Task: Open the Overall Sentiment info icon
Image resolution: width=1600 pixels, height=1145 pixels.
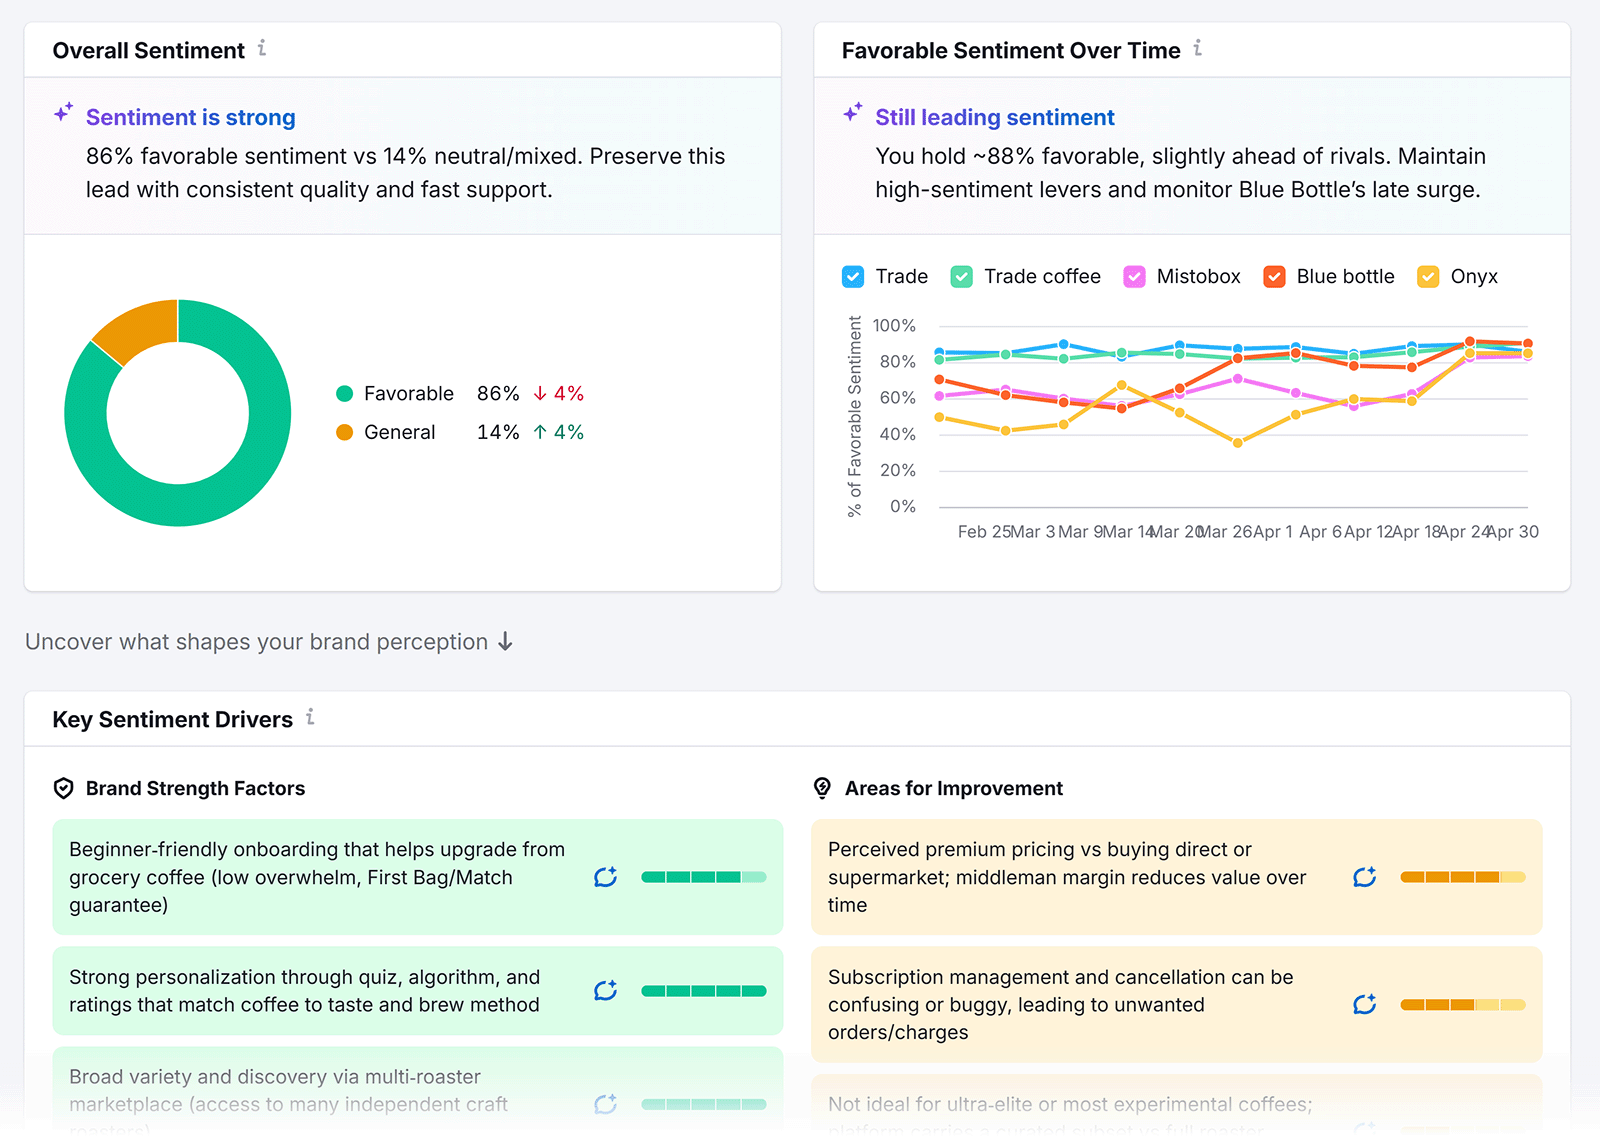Action: (262, 48)
